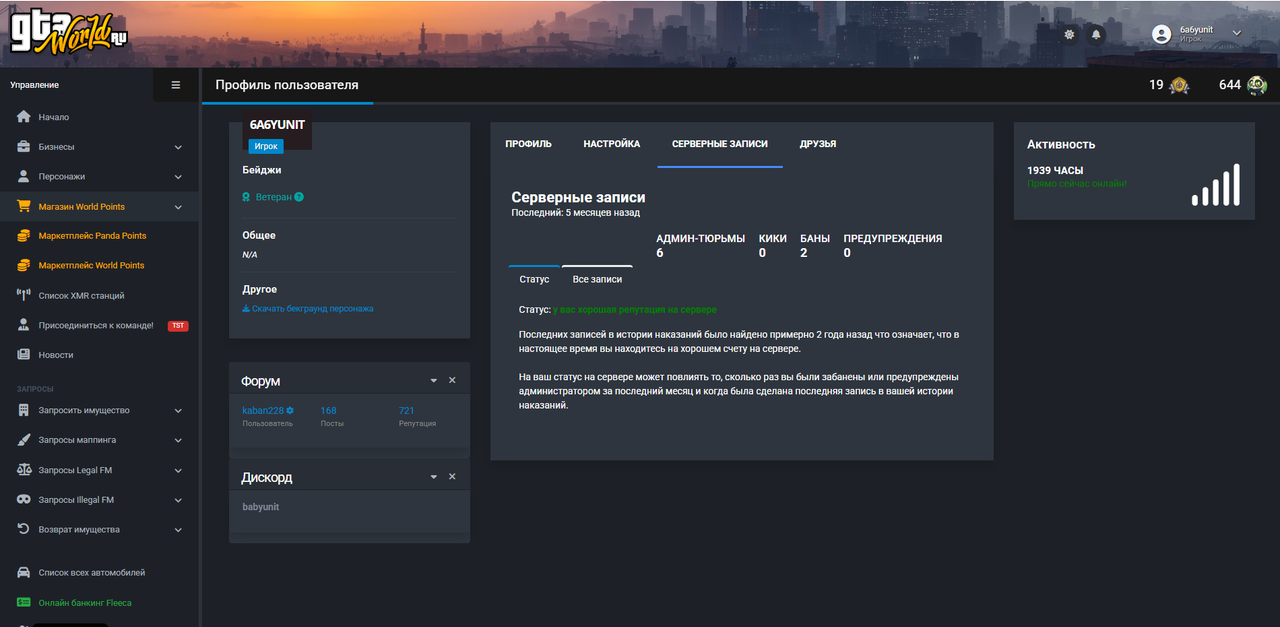Click the panda points icon beside 644

click(x=1257, y=86)
